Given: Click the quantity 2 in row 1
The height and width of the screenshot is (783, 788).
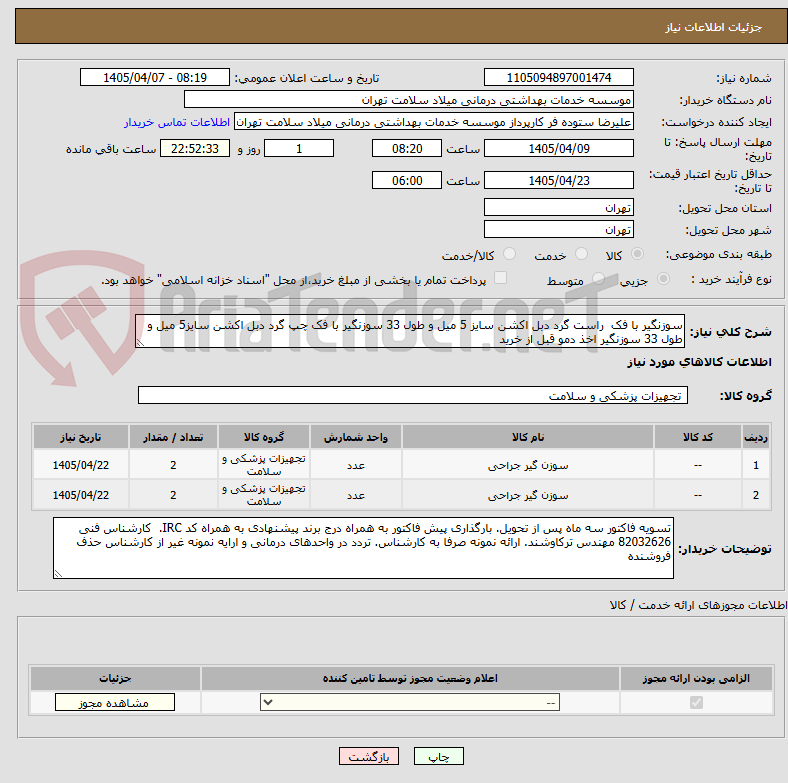Looking at the screenshot, I should click(173, 465).
